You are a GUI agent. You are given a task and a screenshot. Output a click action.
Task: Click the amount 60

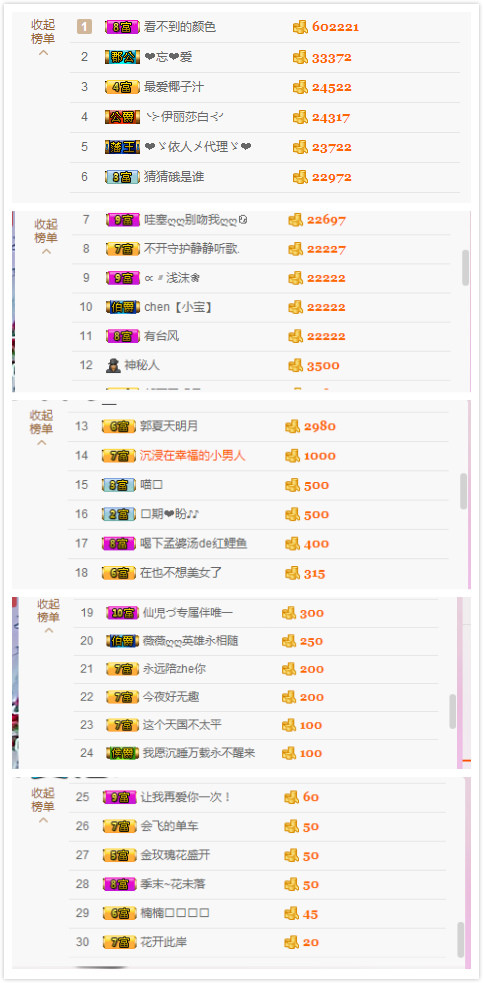pos(311,797)
